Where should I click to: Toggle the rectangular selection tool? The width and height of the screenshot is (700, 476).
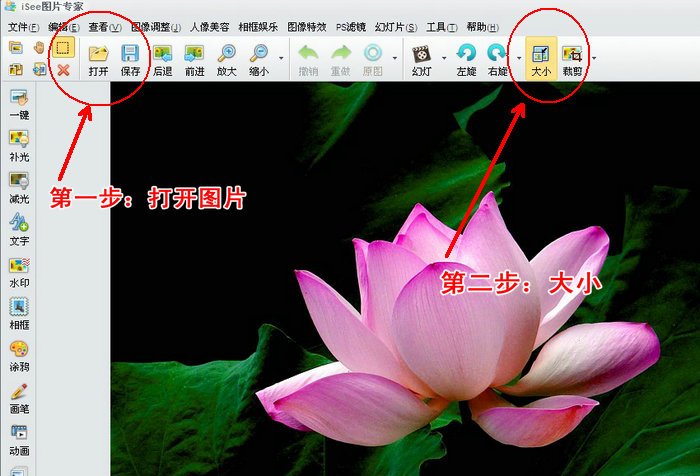[63, 48]
